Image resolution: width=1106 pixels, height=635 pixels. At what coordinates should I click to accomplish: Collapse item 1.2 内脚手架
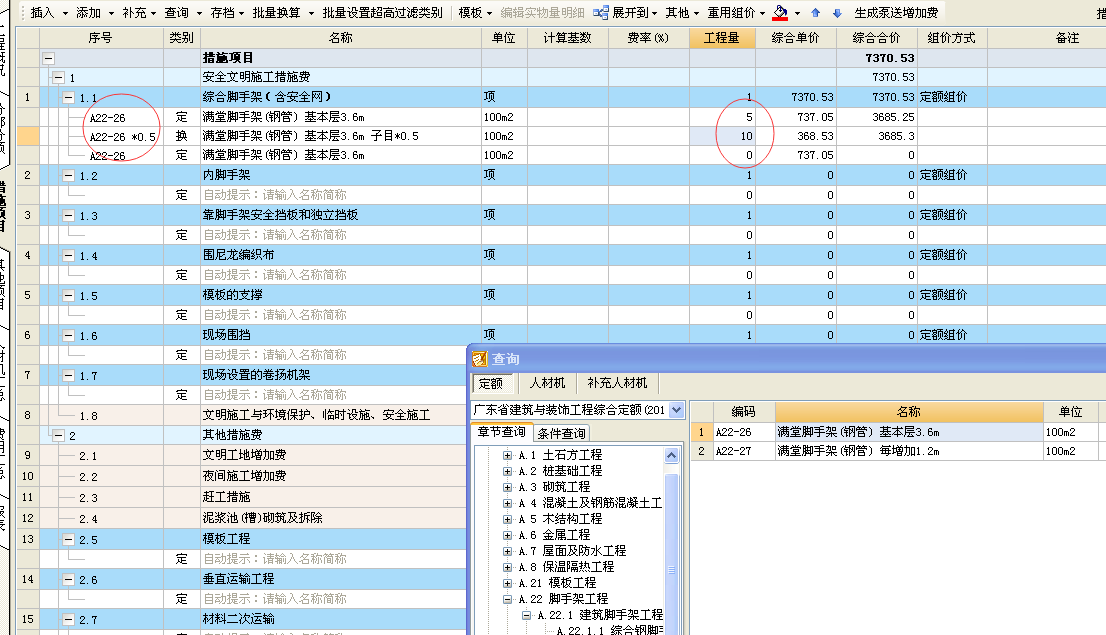pyautogui.click(x=68, y=176)
